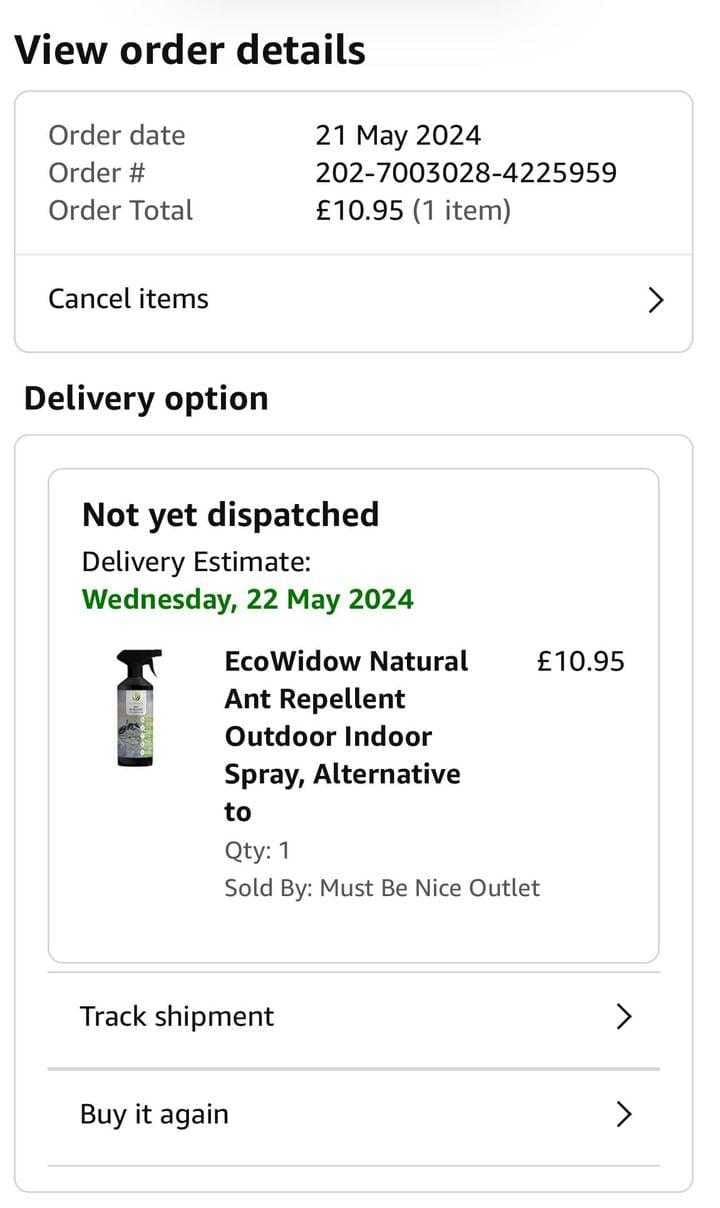Open the Buy it again chevron

point(624,1114)
